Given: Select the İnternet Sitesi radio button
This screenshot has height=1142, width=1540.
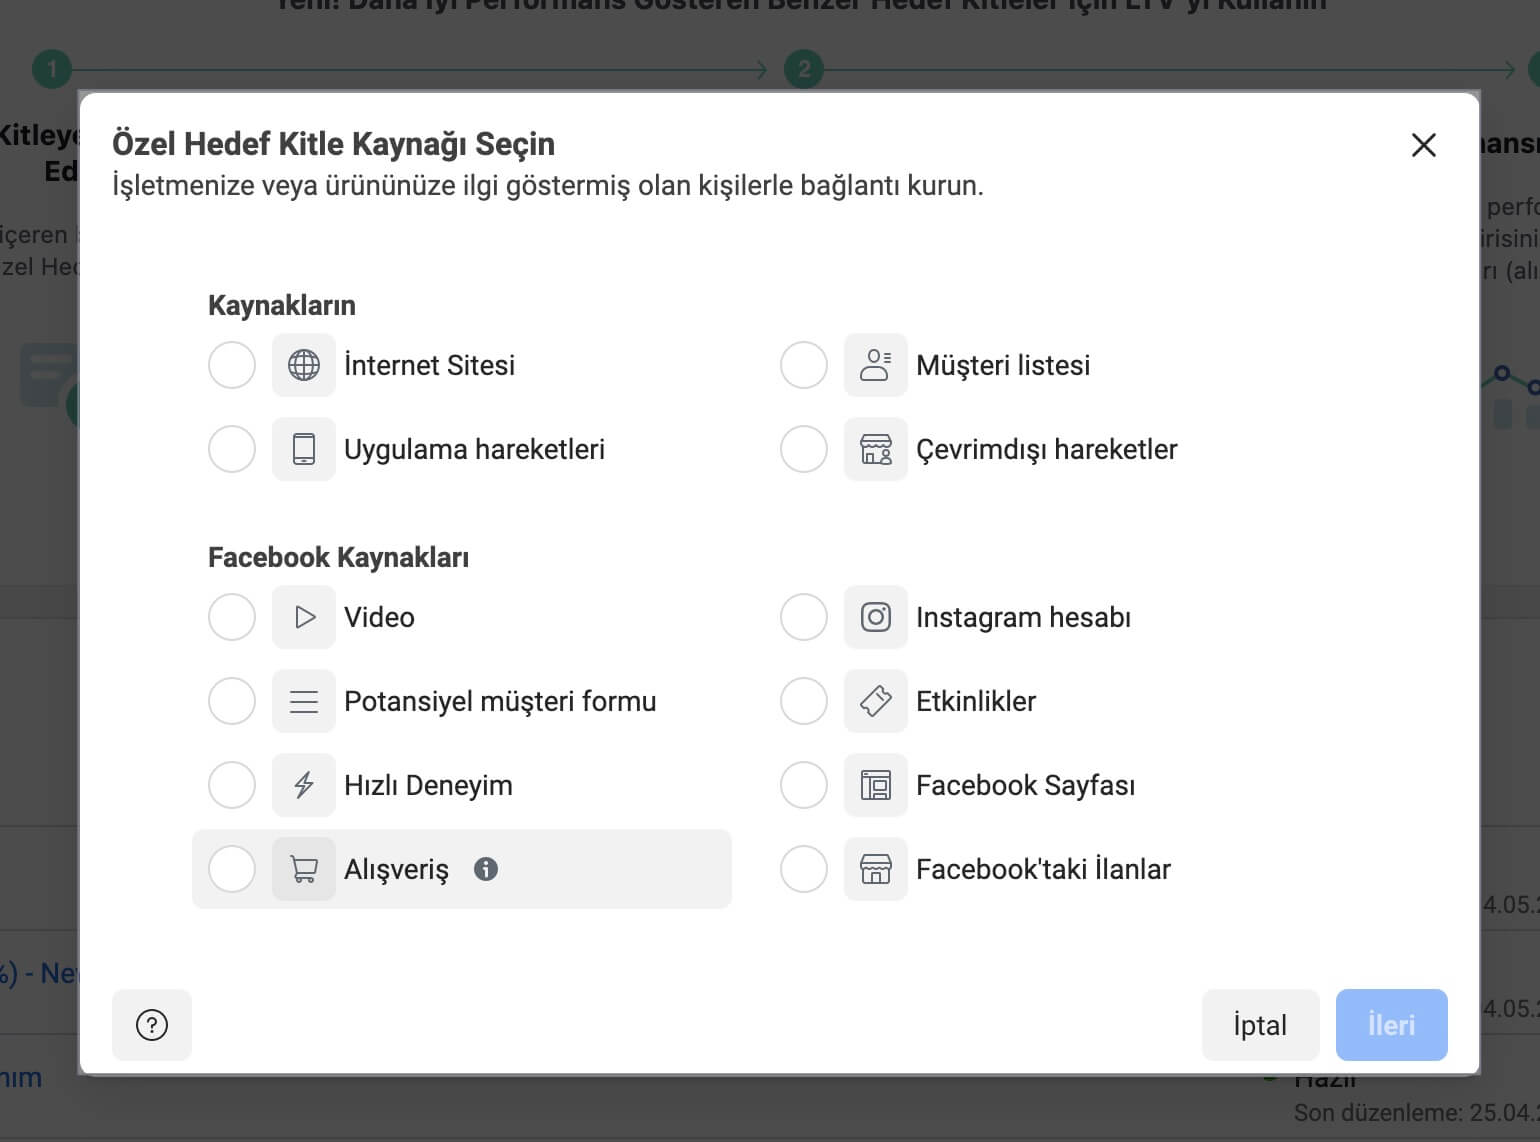Looking at the screenshot, I should pos(232,365).
